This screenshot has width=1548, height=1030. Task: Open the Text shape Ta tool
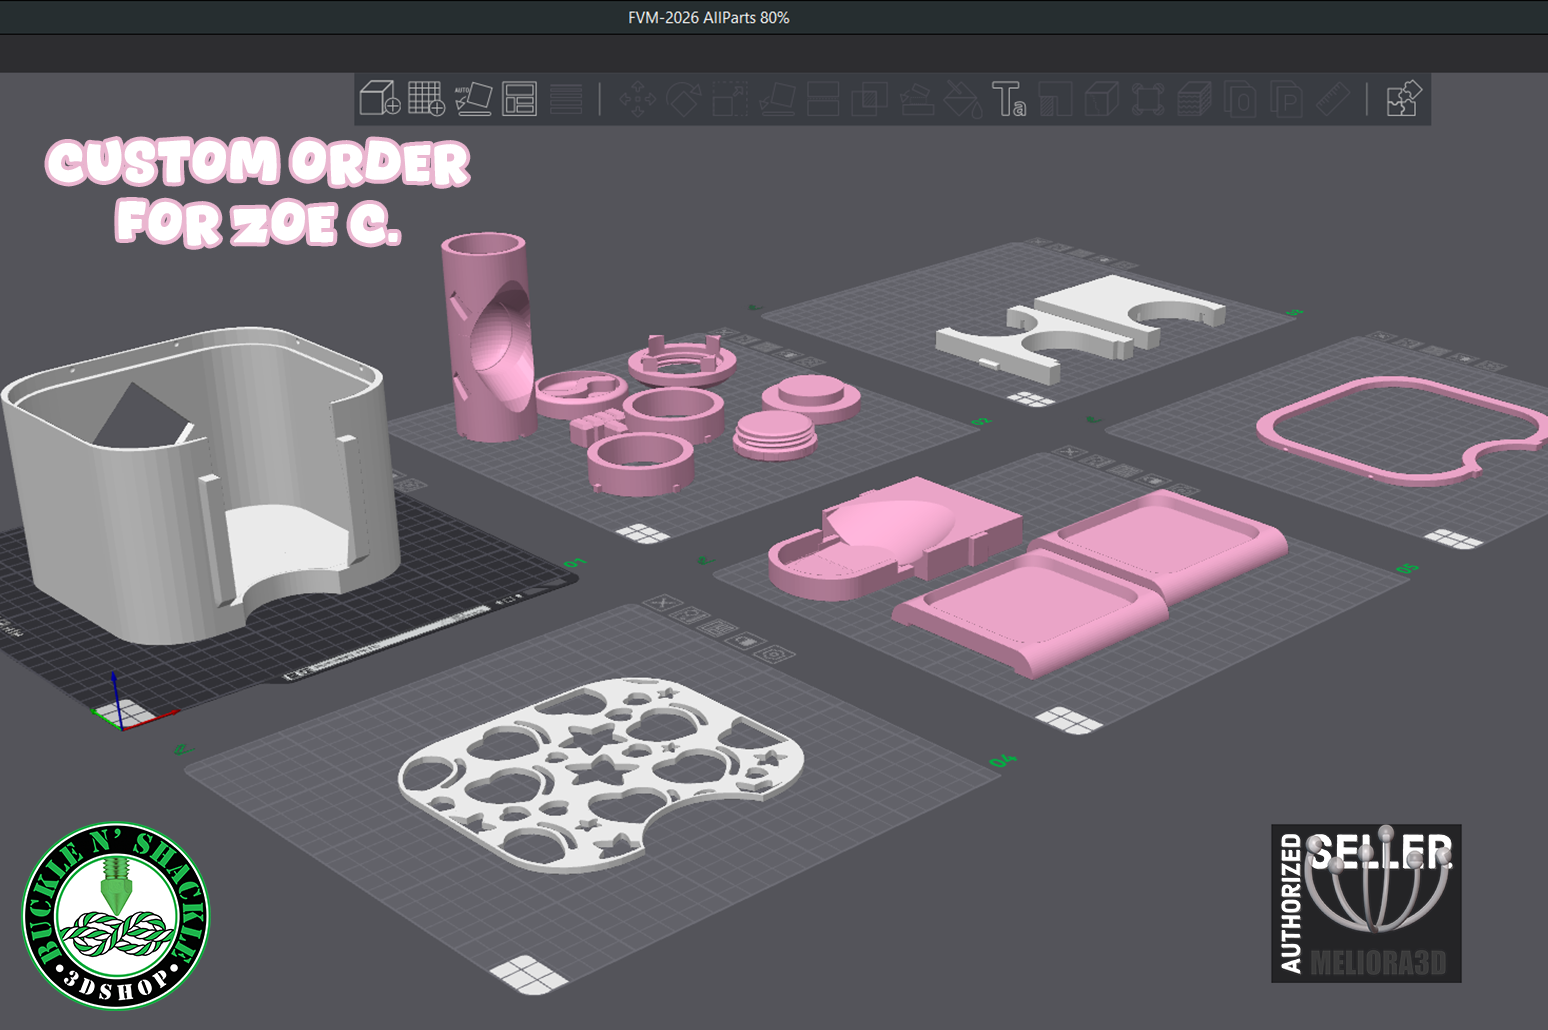point(1009,100)
